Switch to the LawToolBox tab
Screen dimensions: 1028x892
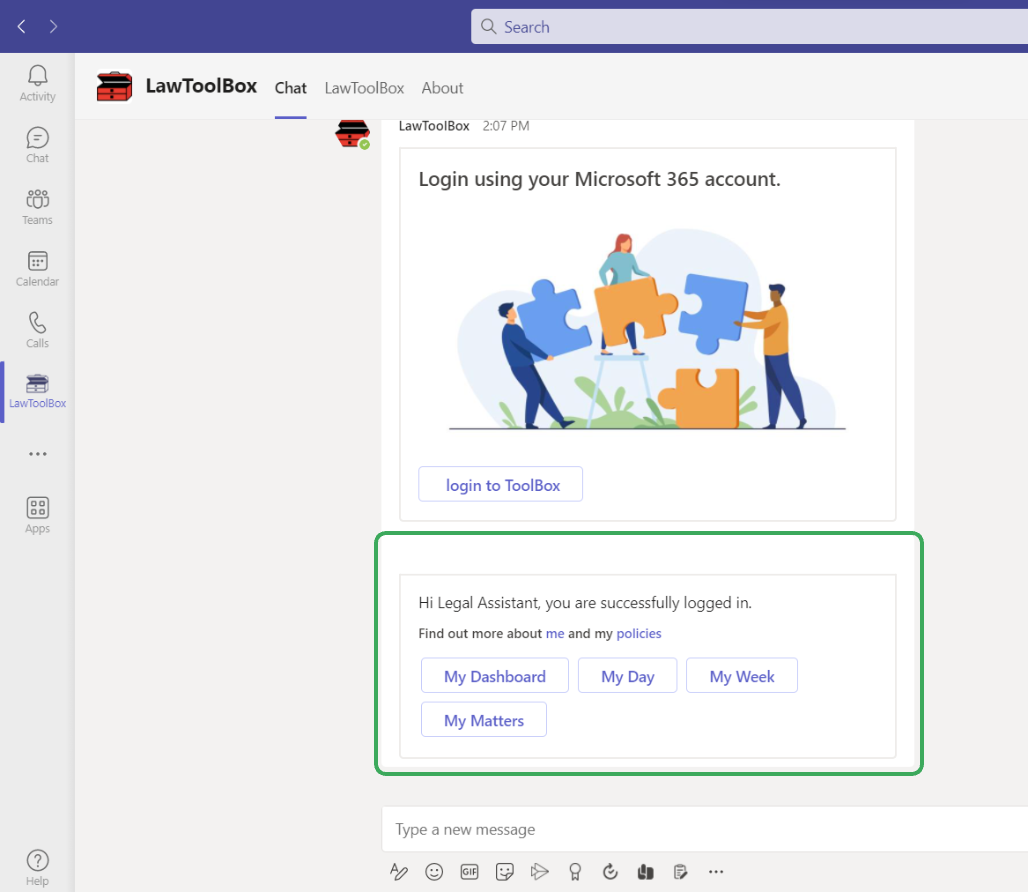(365, 88)
